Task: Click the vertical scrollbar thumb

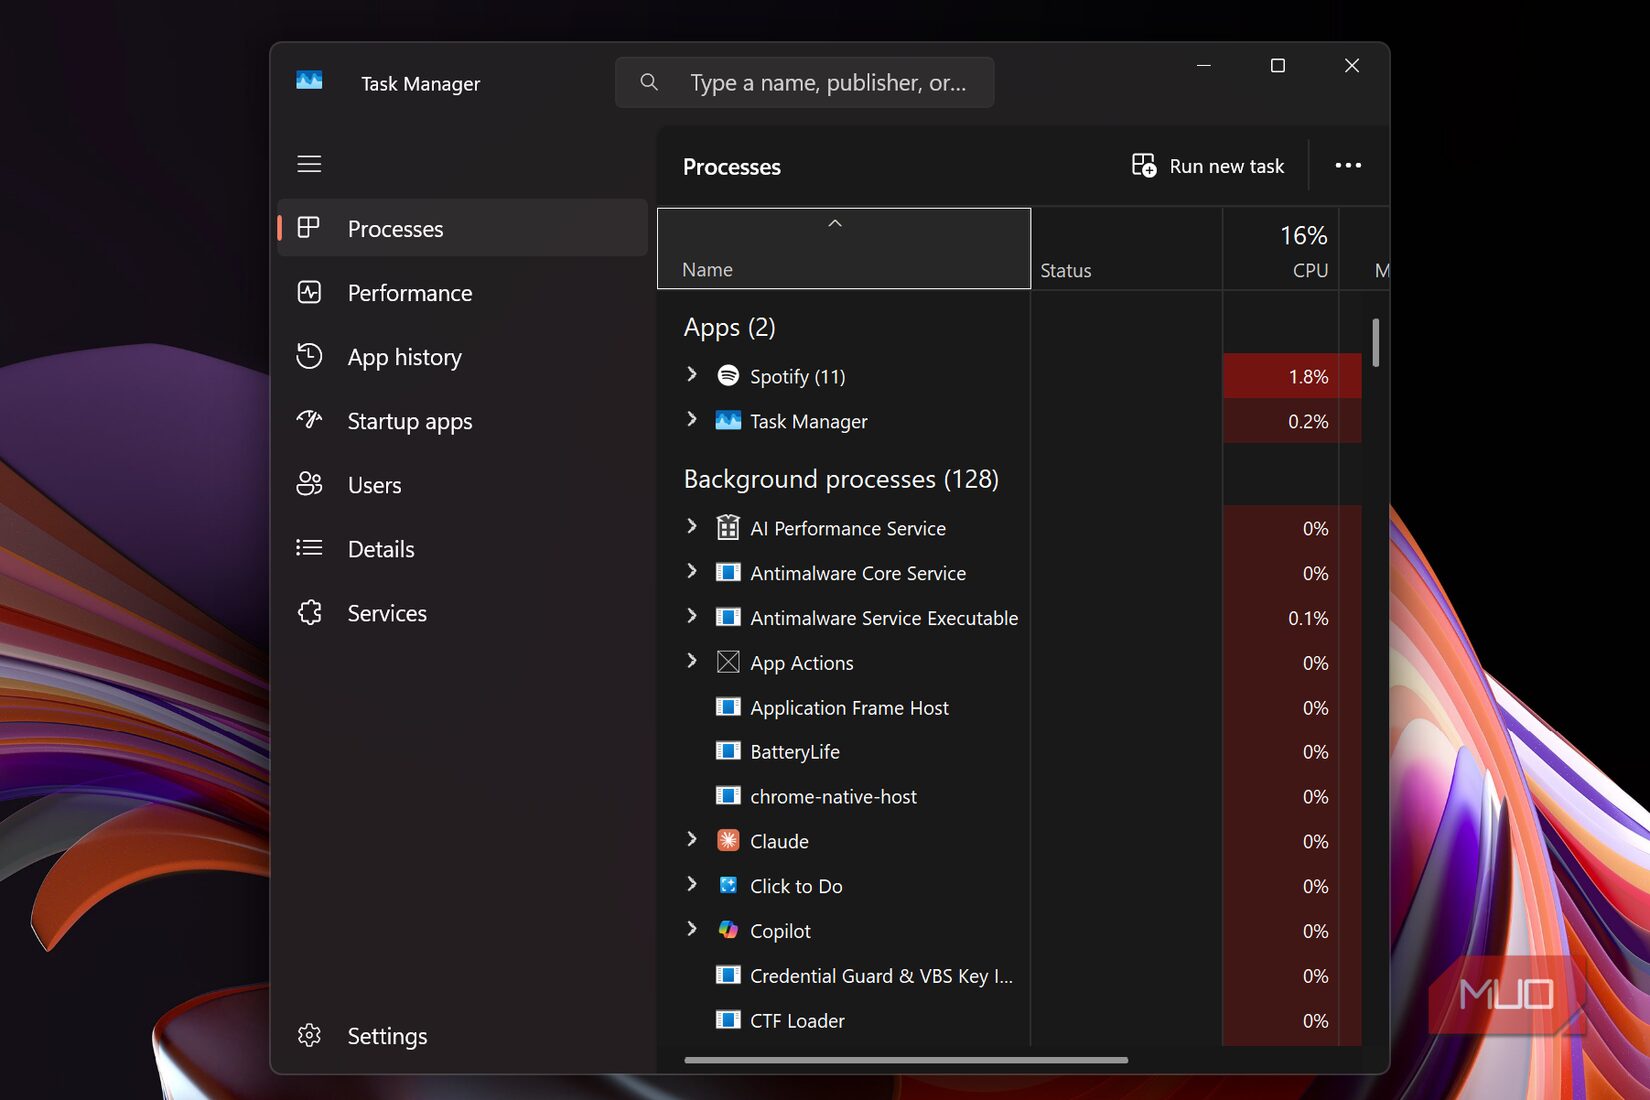Action: click(x=1376, y=342)
